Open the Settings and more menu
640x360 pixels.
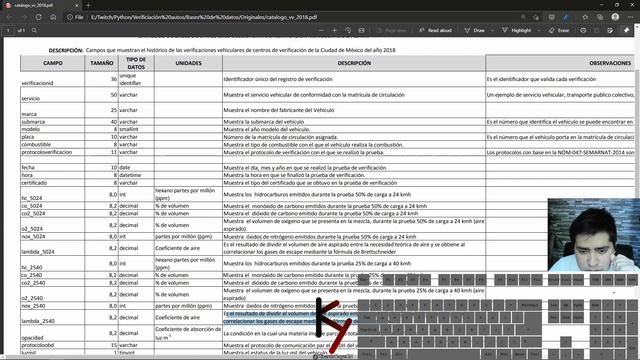(x=631, y=17)
